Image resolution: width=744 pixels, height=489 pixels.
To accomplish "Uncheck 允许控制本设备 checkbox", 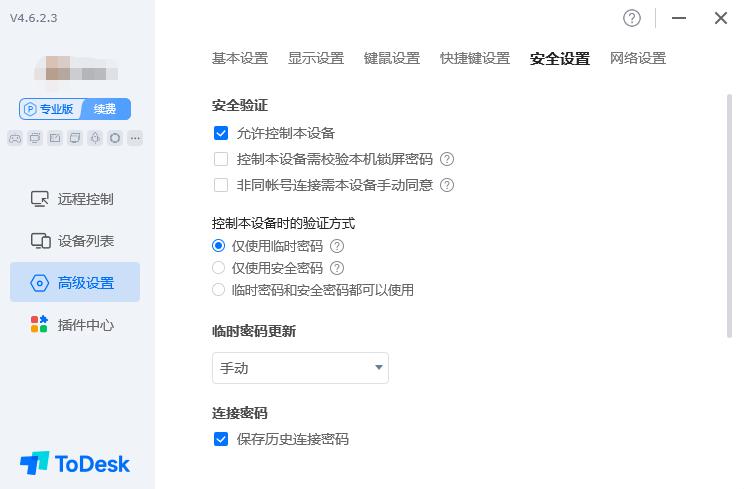I will click(x=221, y=133).
